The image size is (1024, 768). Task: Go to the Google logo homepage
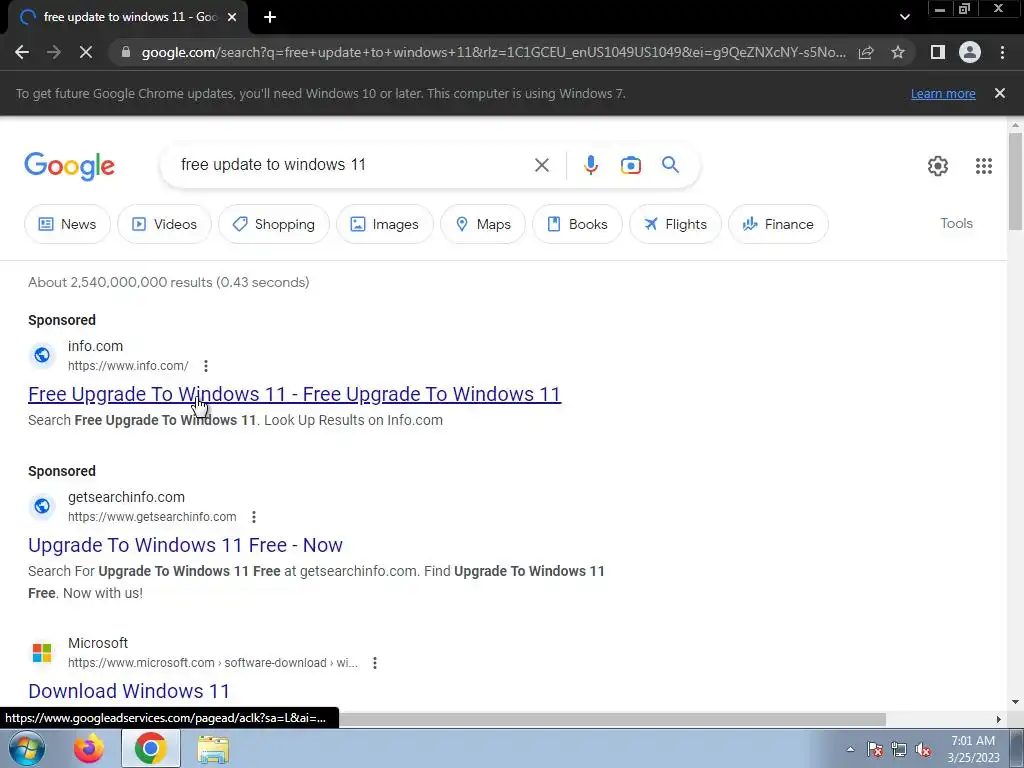(x=69, y=166)
